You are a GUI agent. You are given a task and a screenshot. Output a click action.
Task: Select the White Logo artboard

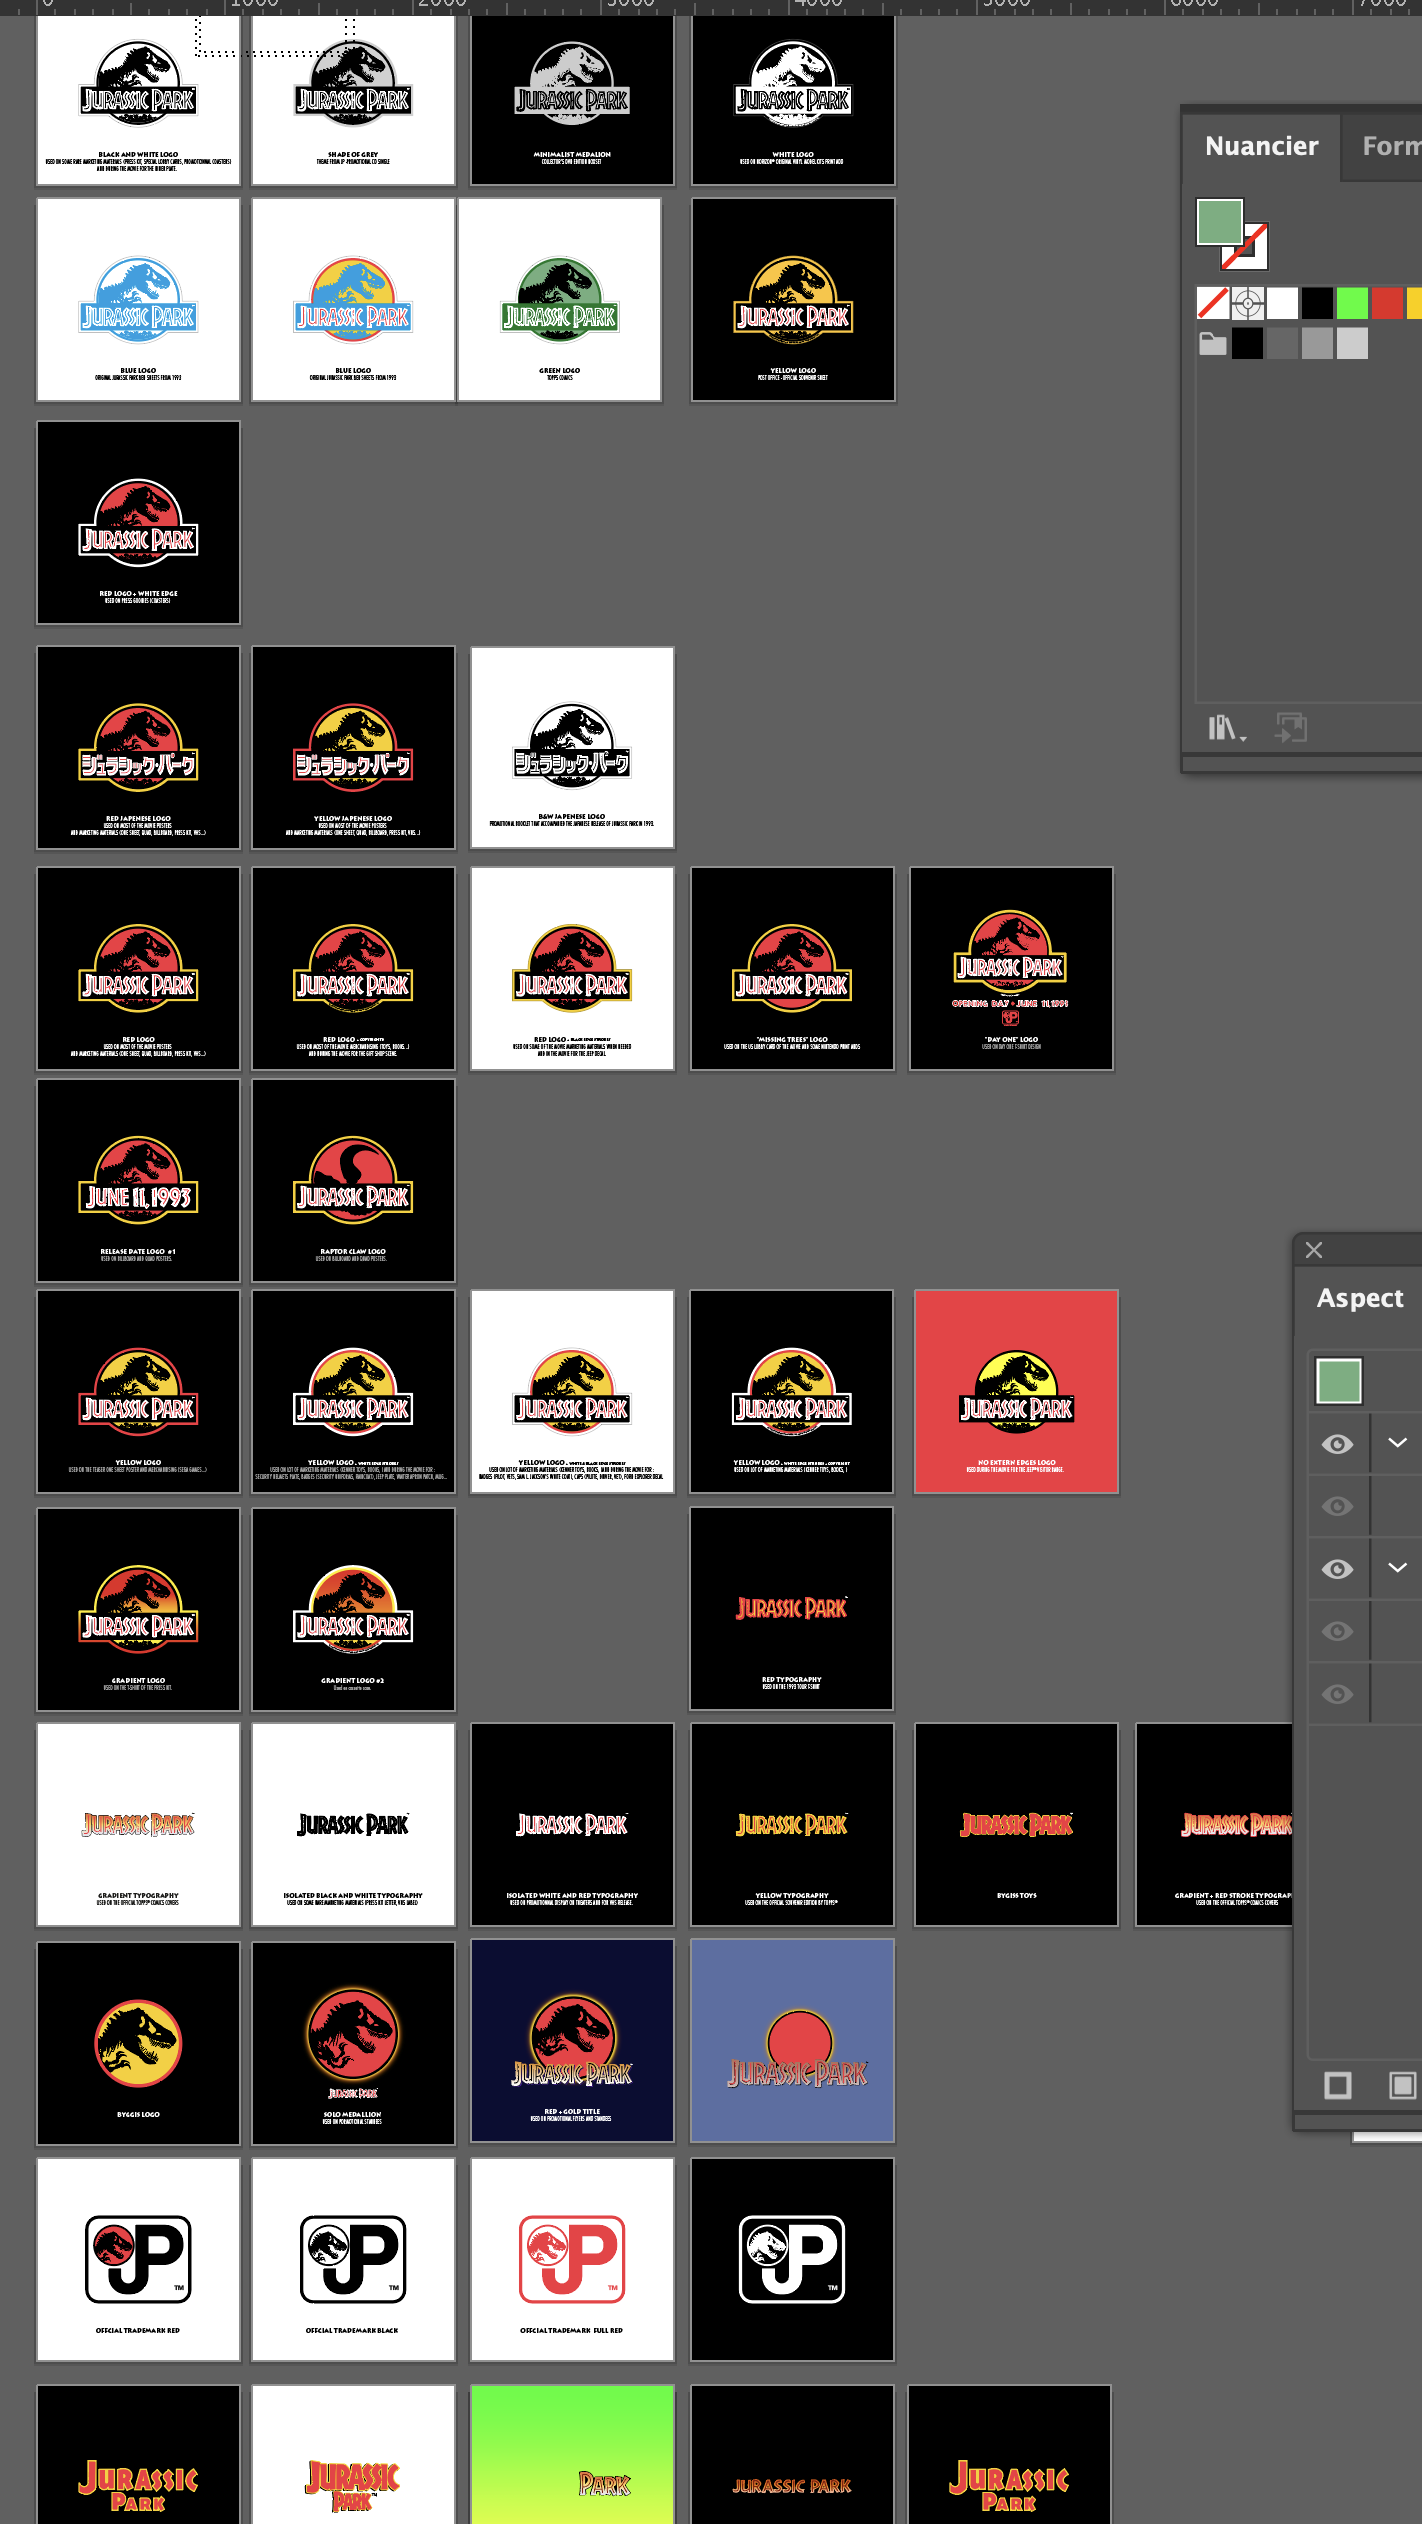[x=793, y=100]
